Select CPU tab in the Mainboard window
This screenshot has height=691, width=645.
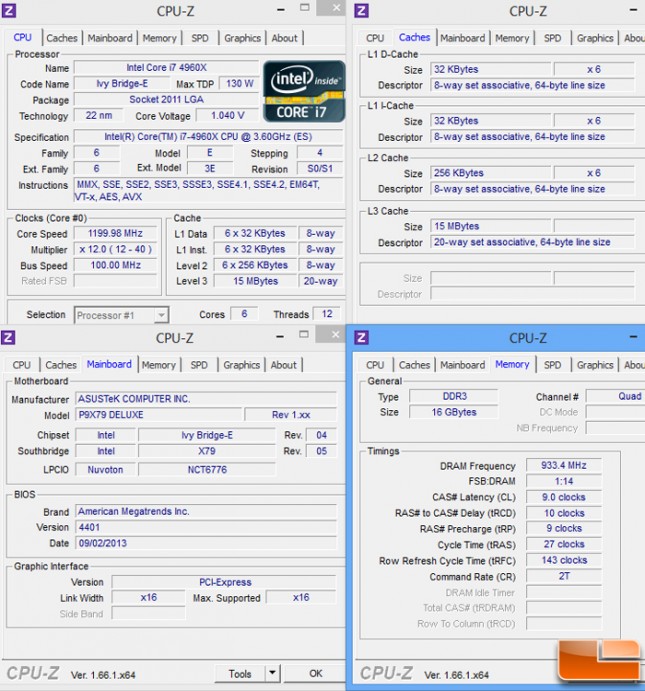tap(22, 365)
